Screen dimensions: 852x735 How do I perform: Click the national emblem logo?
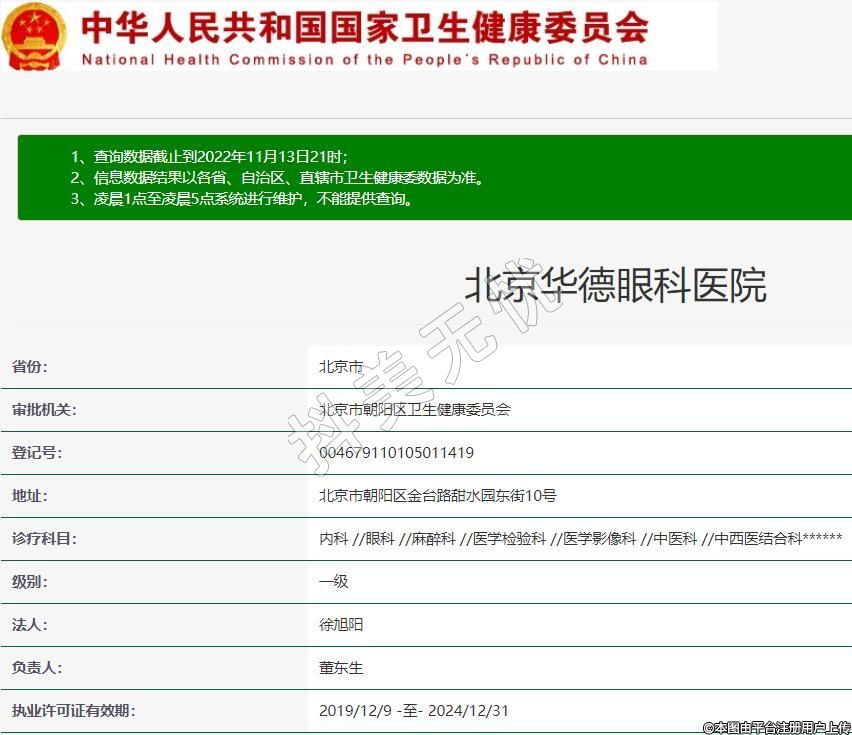[x=36, y=36]
